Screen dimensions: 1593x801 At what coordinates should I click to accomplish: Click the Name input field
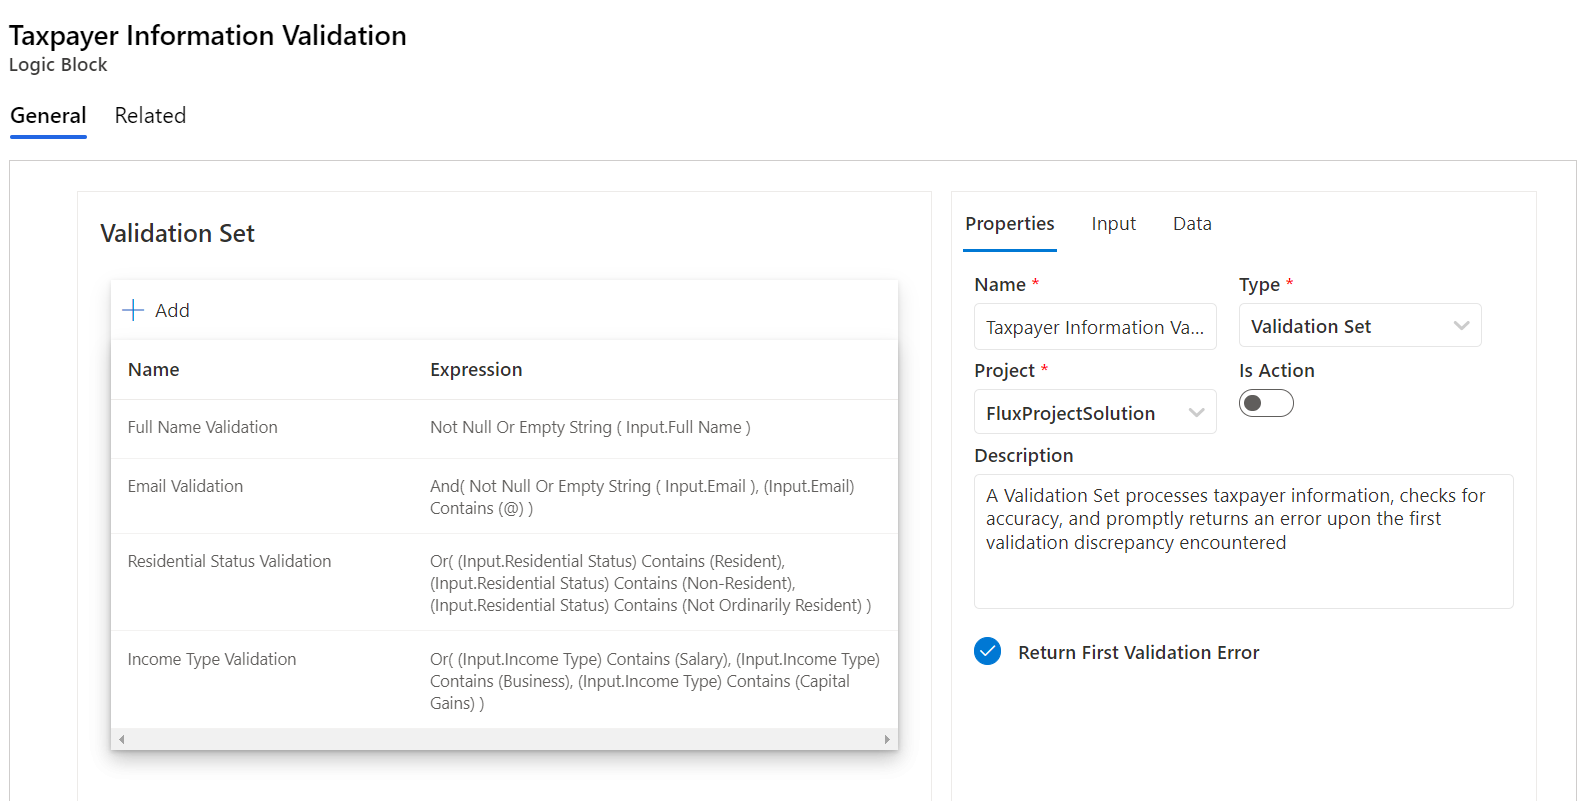click(1095, 327)
